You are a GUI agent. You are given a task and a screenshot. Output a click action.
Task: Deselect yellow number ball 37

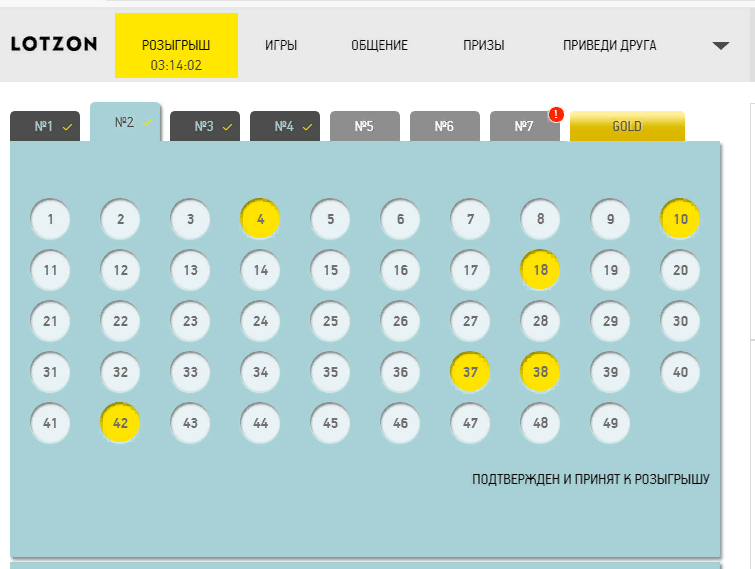click(470, 372)
